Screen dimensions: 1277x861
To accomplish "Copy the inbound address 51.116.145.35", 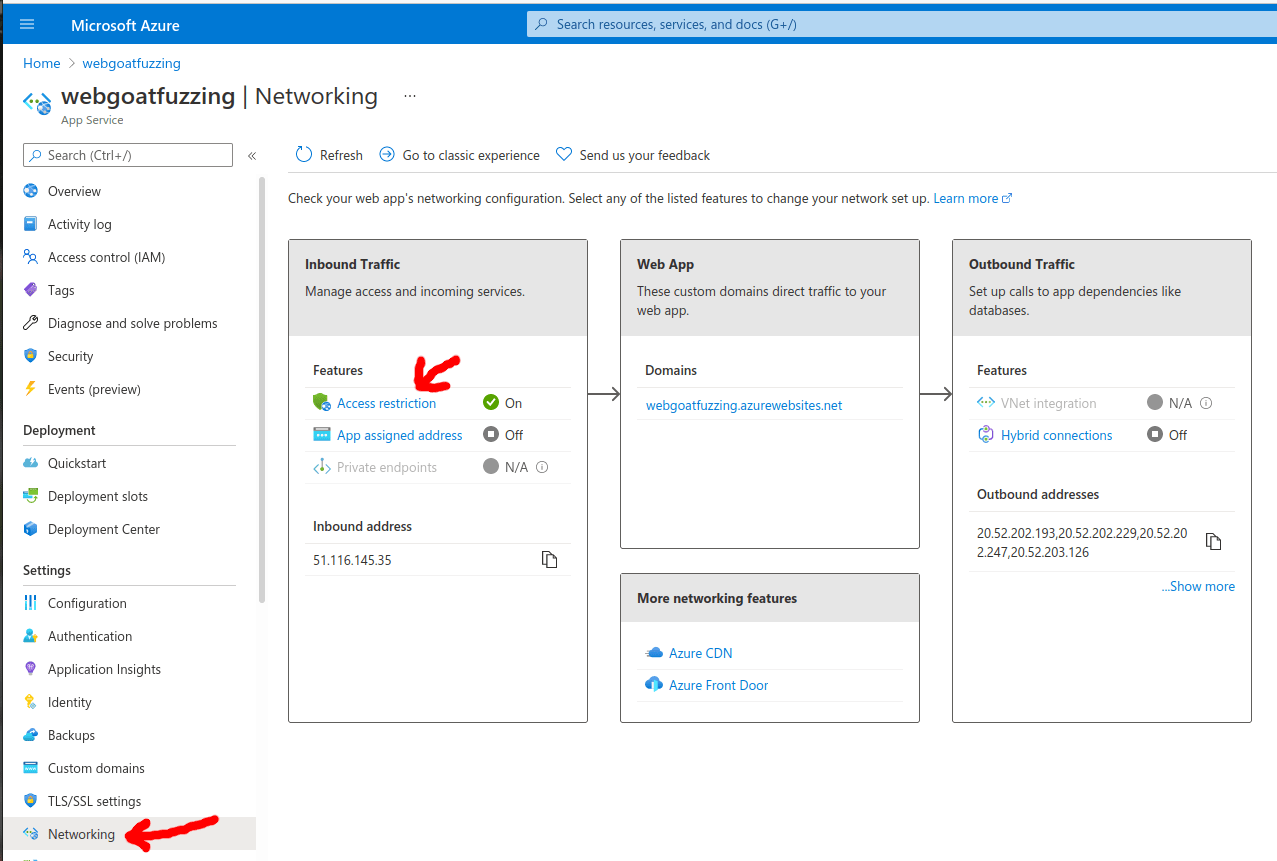I will click(549, 560).
